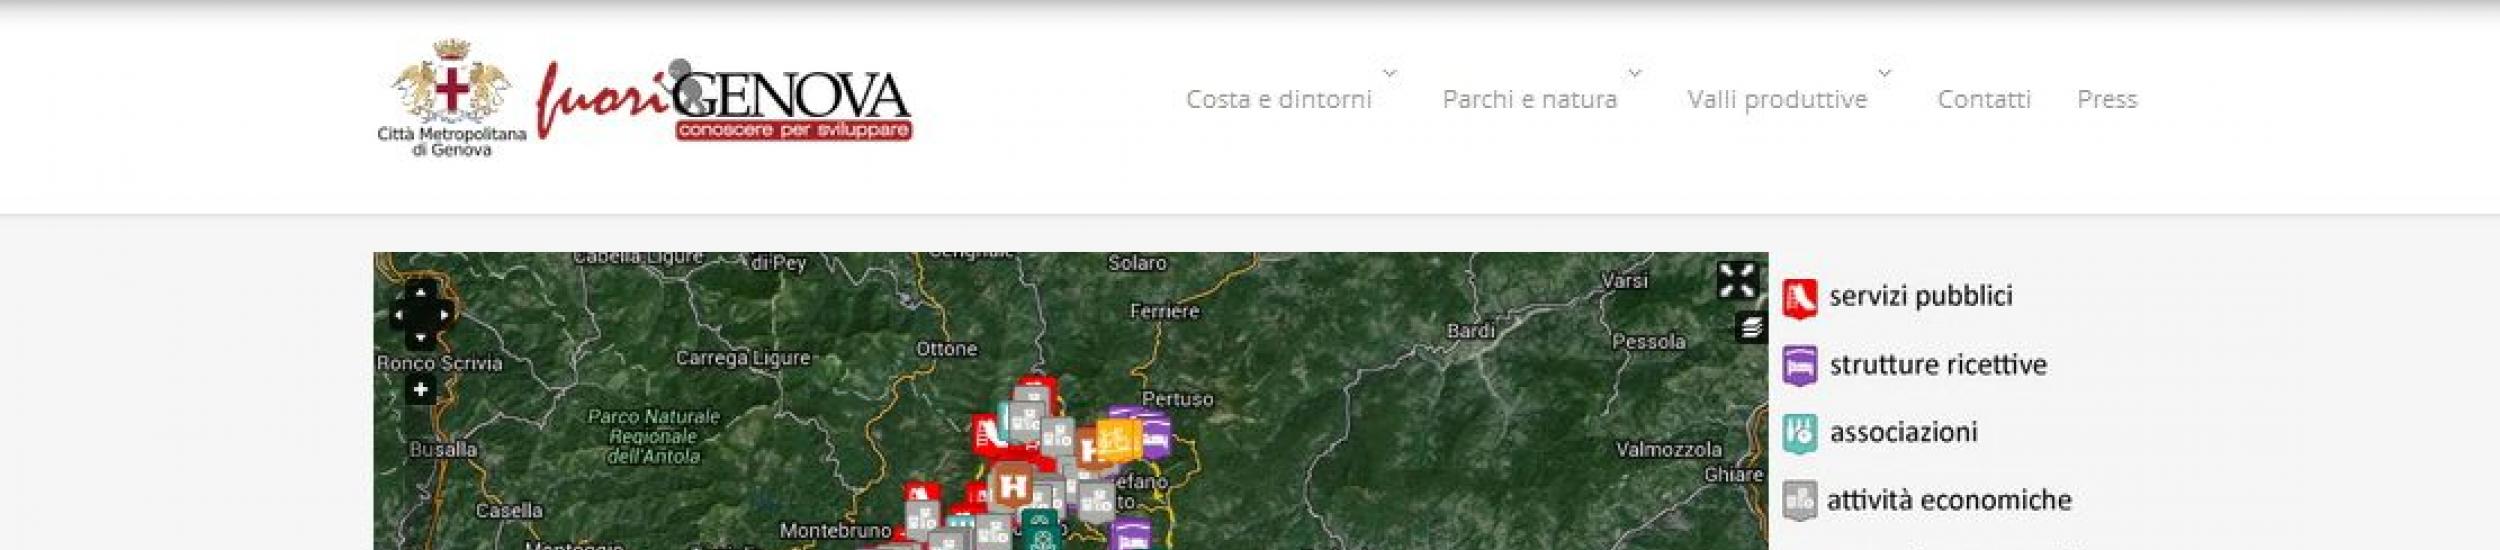Click the teal associazioni legend icon
The image size is (2500, 550).
pos(1799,433)
